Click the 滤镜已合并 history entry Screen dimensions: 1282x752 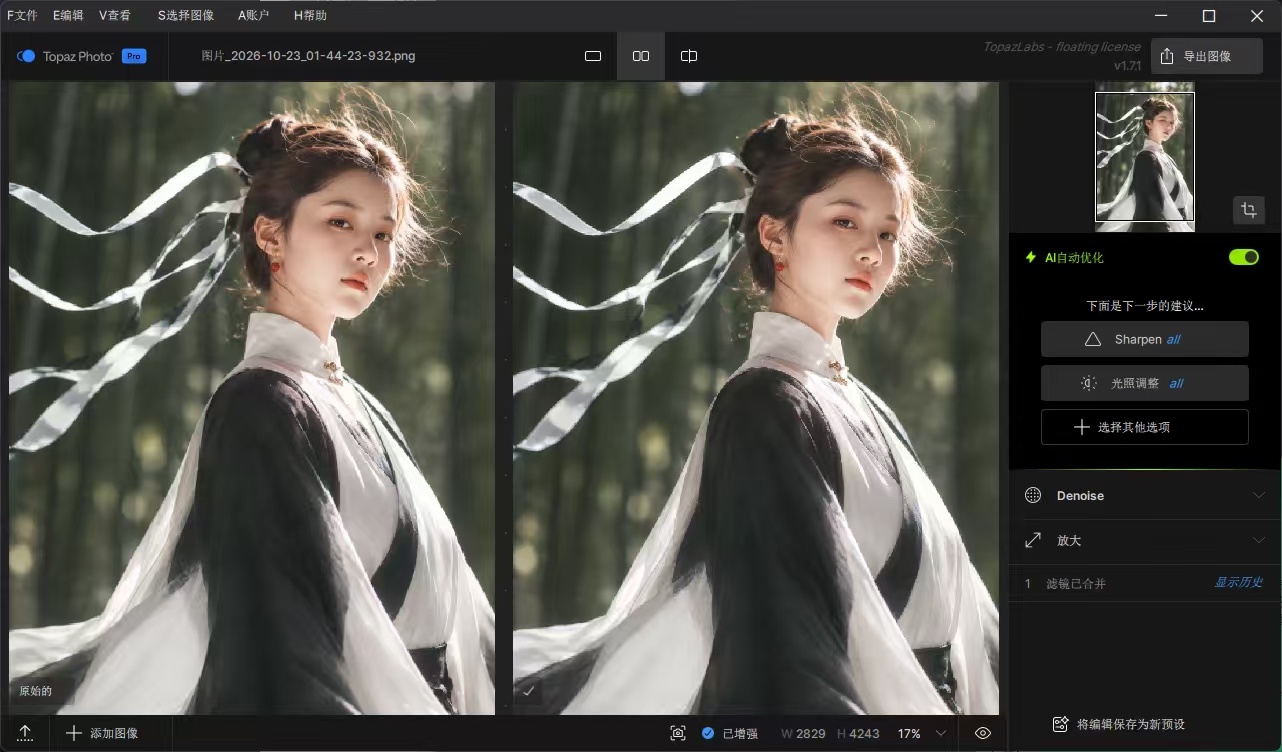point(1075,583)
